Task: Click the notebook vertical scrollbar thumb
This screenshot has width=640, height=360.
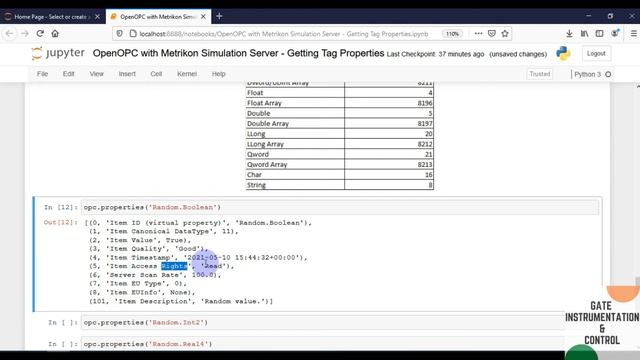Action: click(x=637, y=281)
